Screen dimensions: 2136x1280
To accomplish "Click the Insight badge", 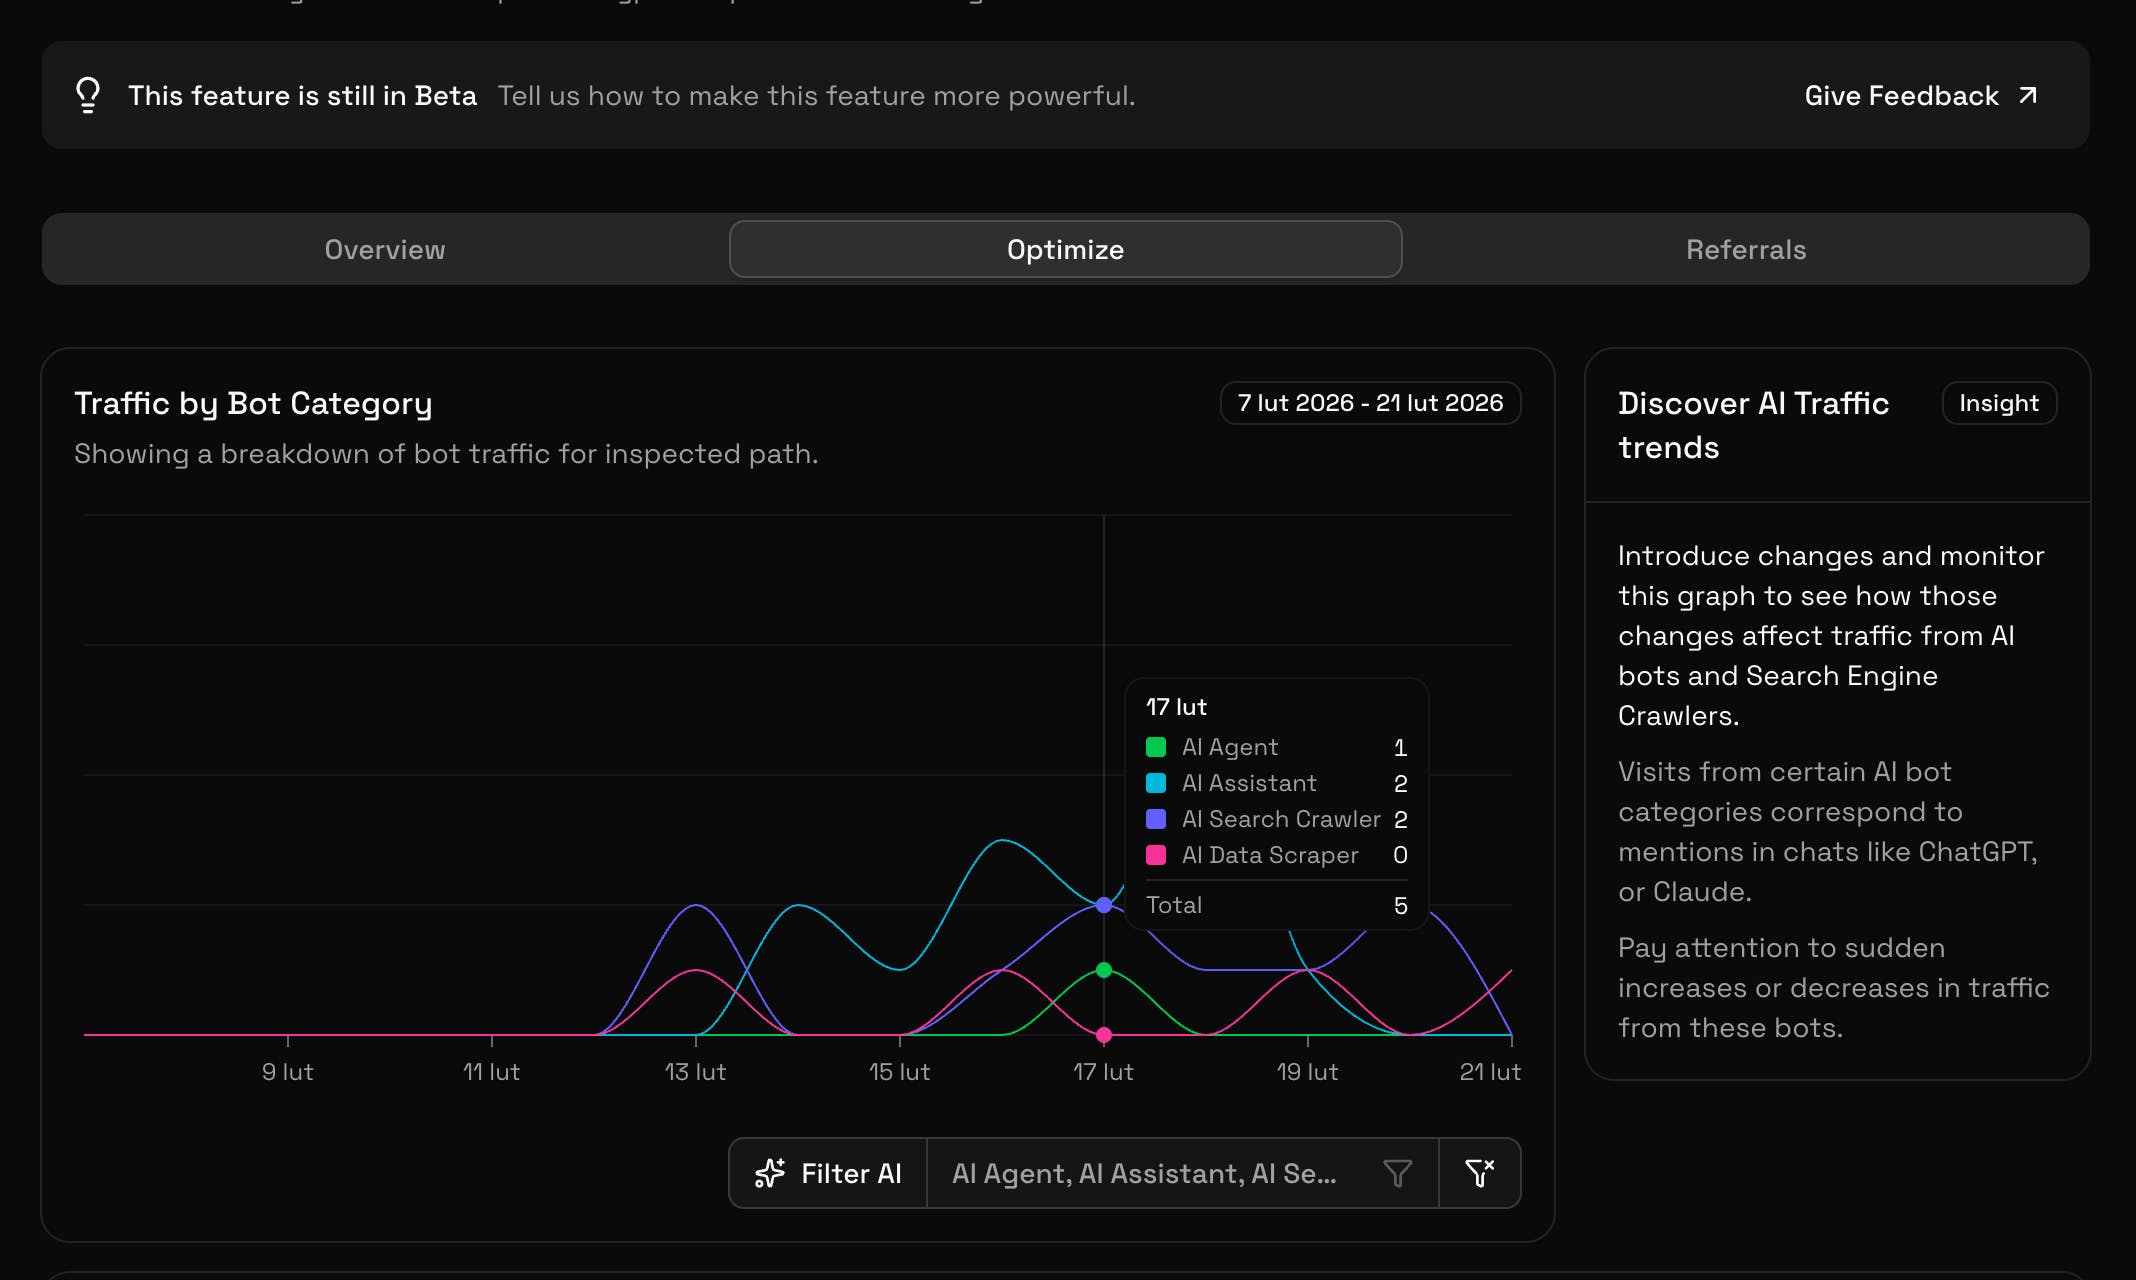I will tap(1998, 403).
